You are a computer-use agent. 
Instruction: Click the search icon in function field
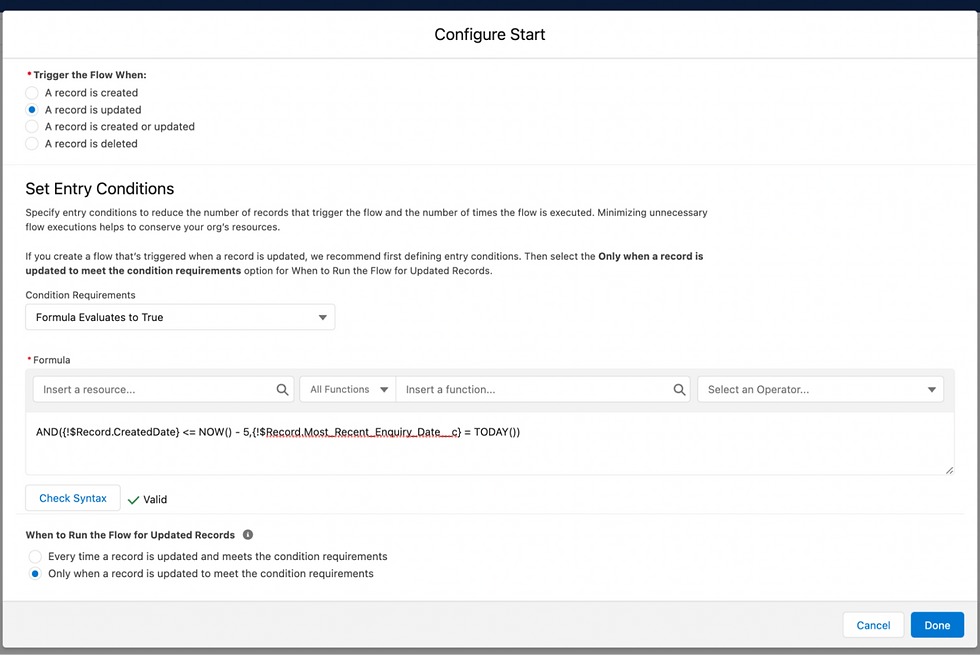(x=679, y=389)
